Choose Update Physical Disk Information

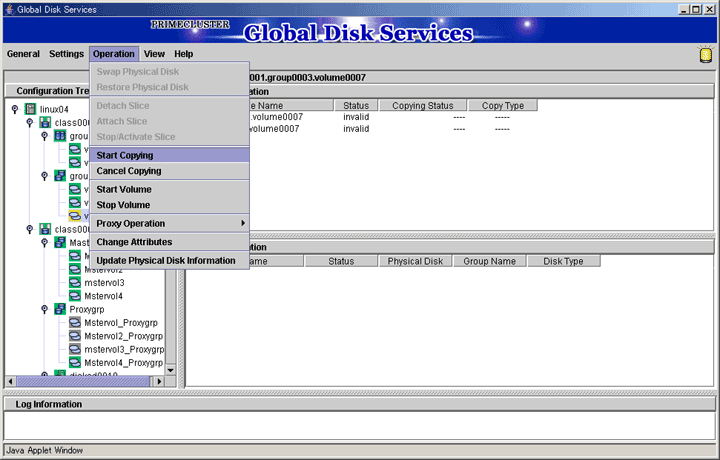point(170,260)
